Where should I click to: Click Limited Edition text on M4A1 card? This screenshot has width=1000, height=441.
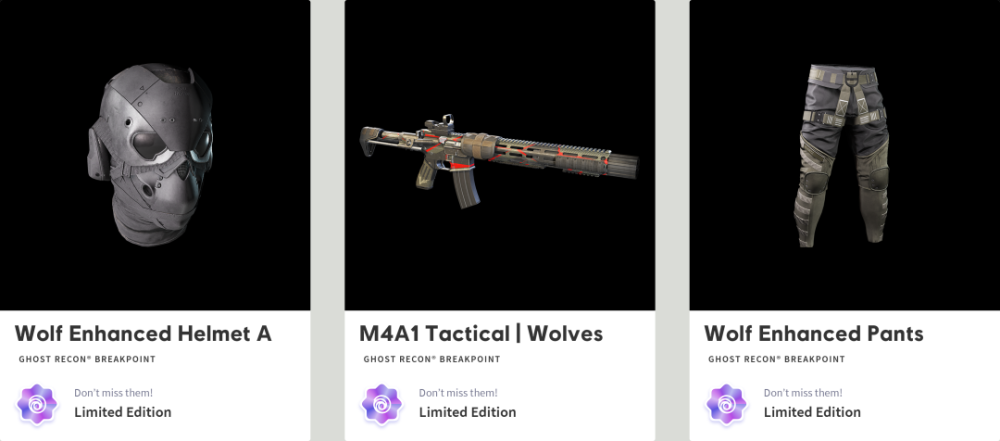pos(467,412)
